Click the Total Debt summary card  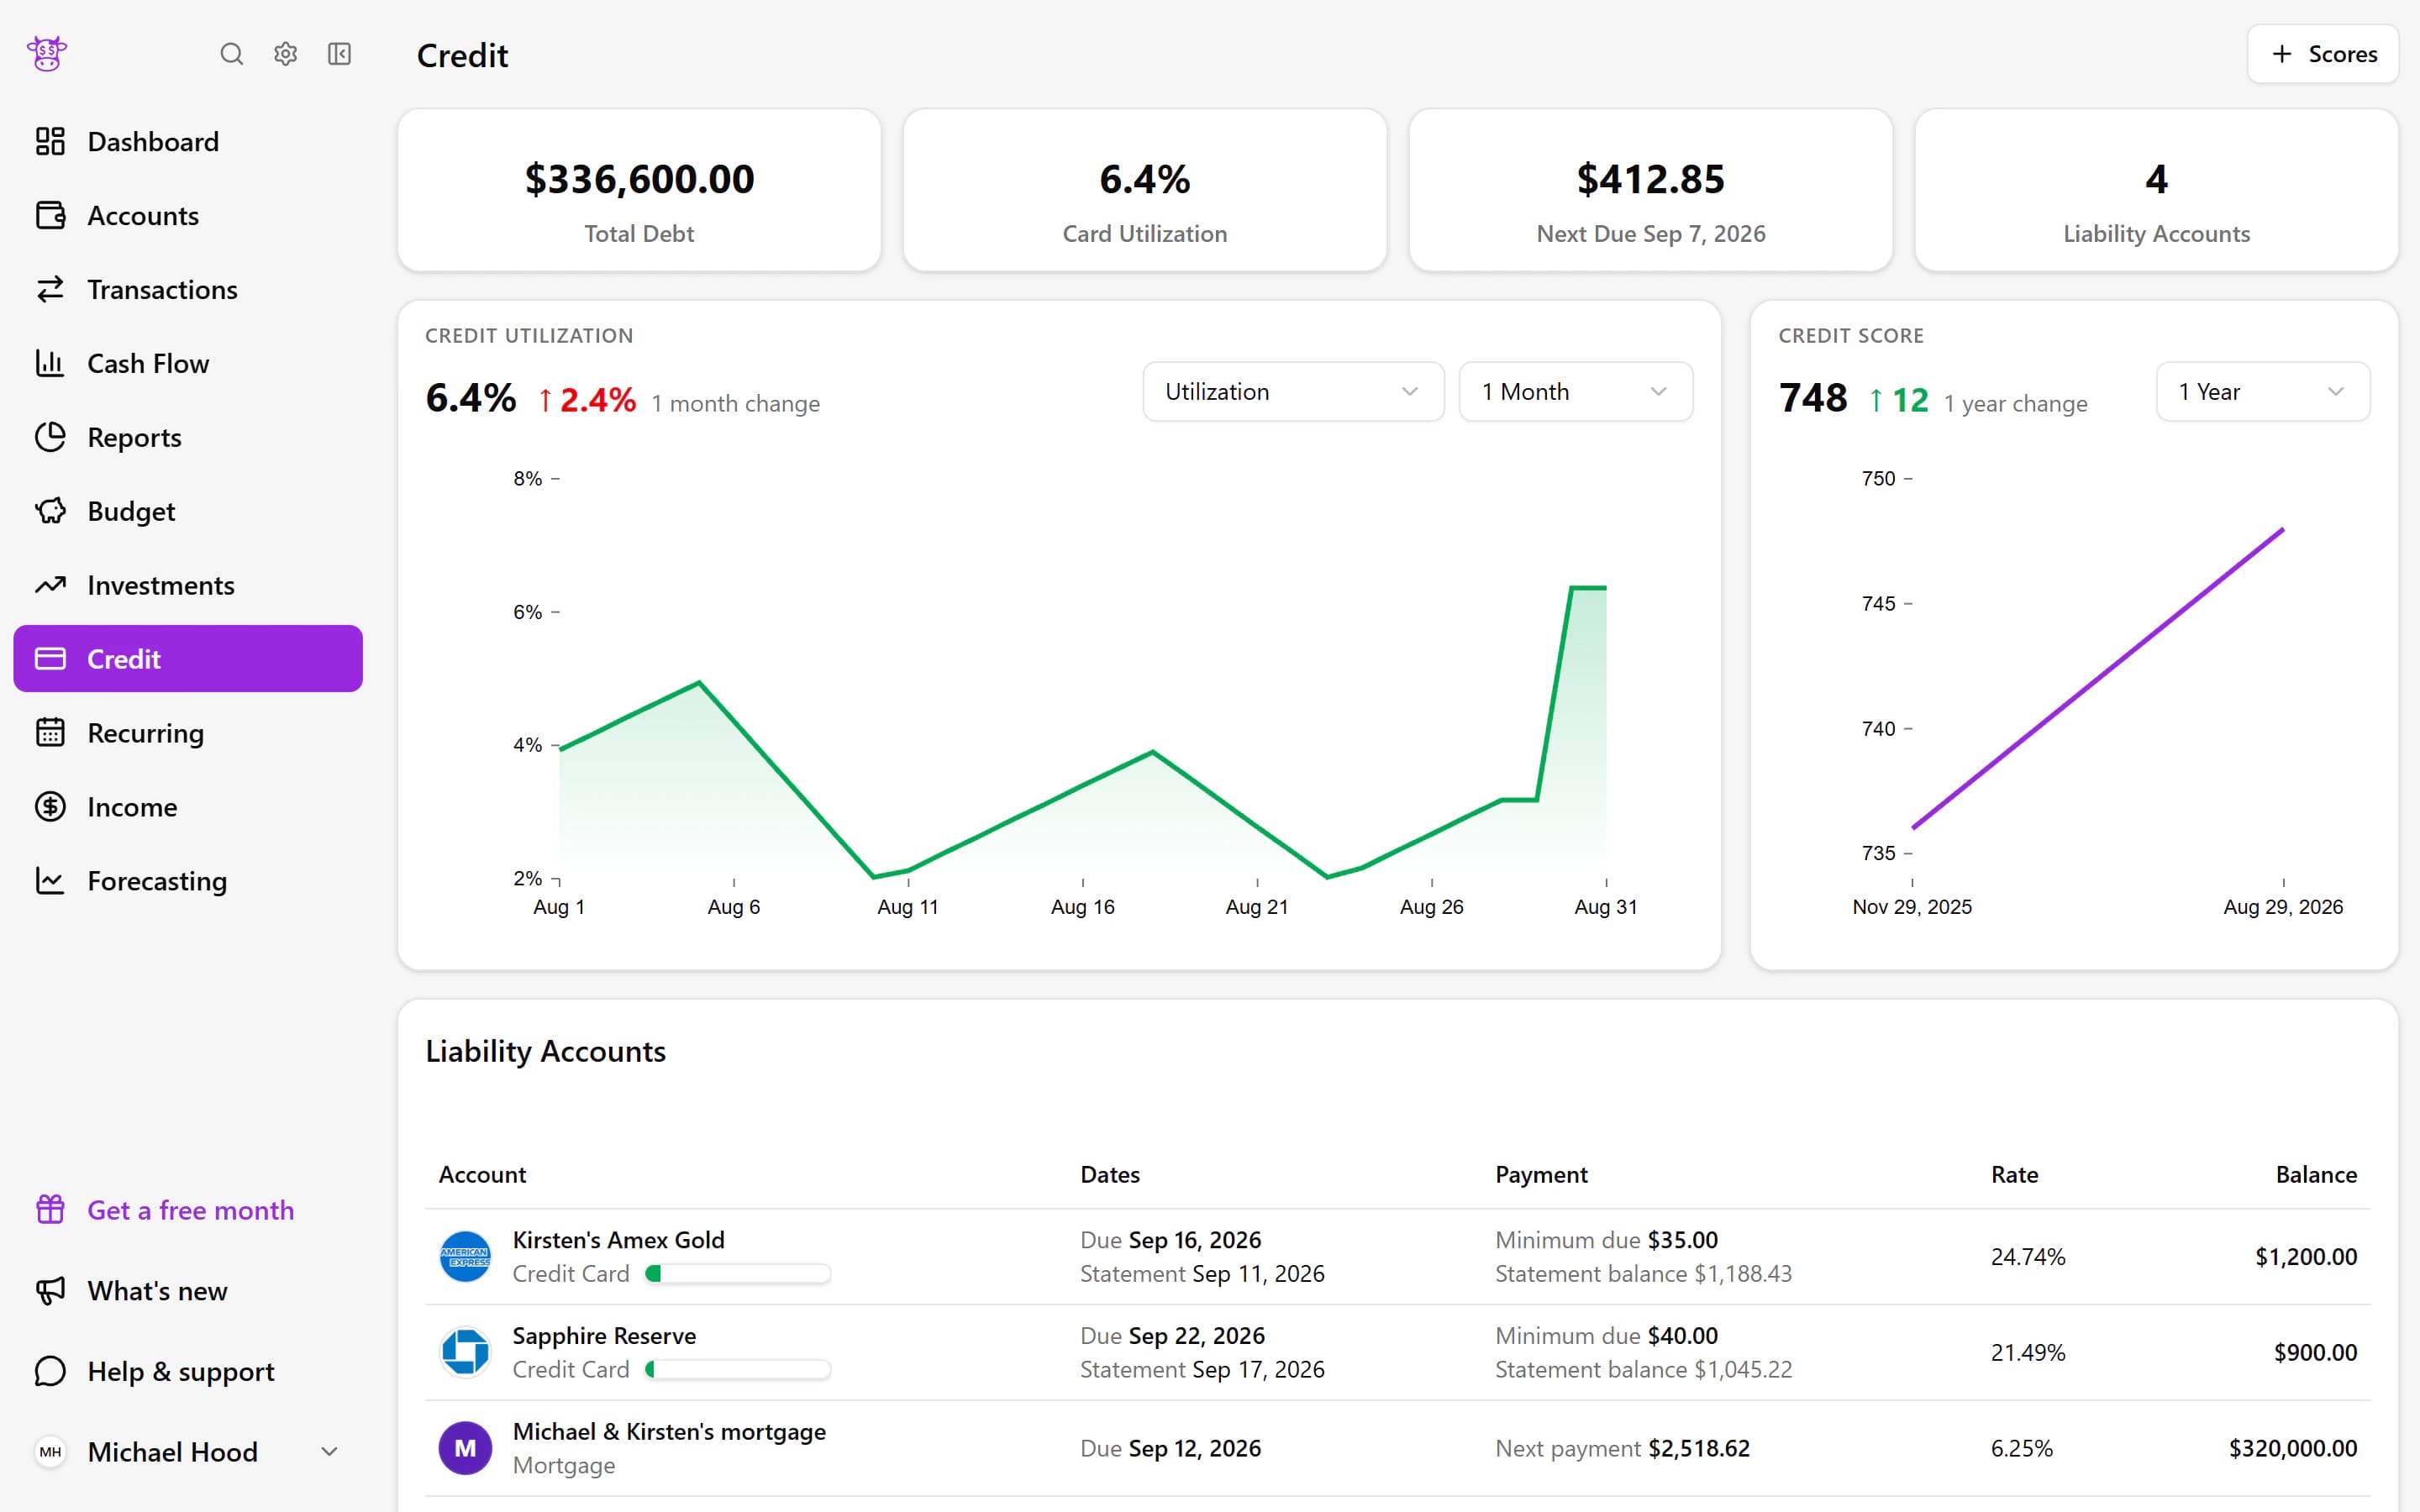pos(639,190)
